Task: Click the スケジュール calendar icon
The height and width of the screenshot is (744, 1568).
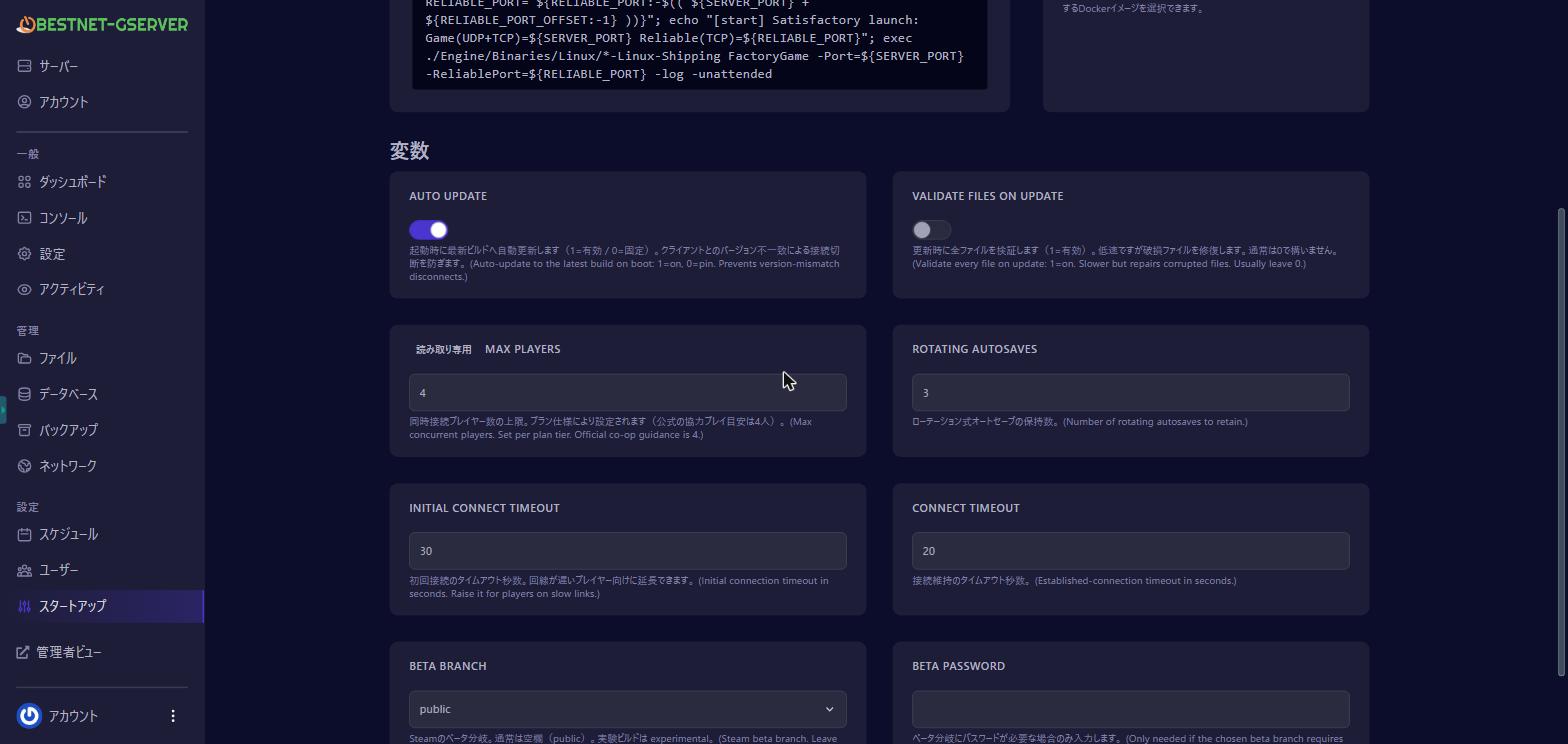Action: (25, 534)
